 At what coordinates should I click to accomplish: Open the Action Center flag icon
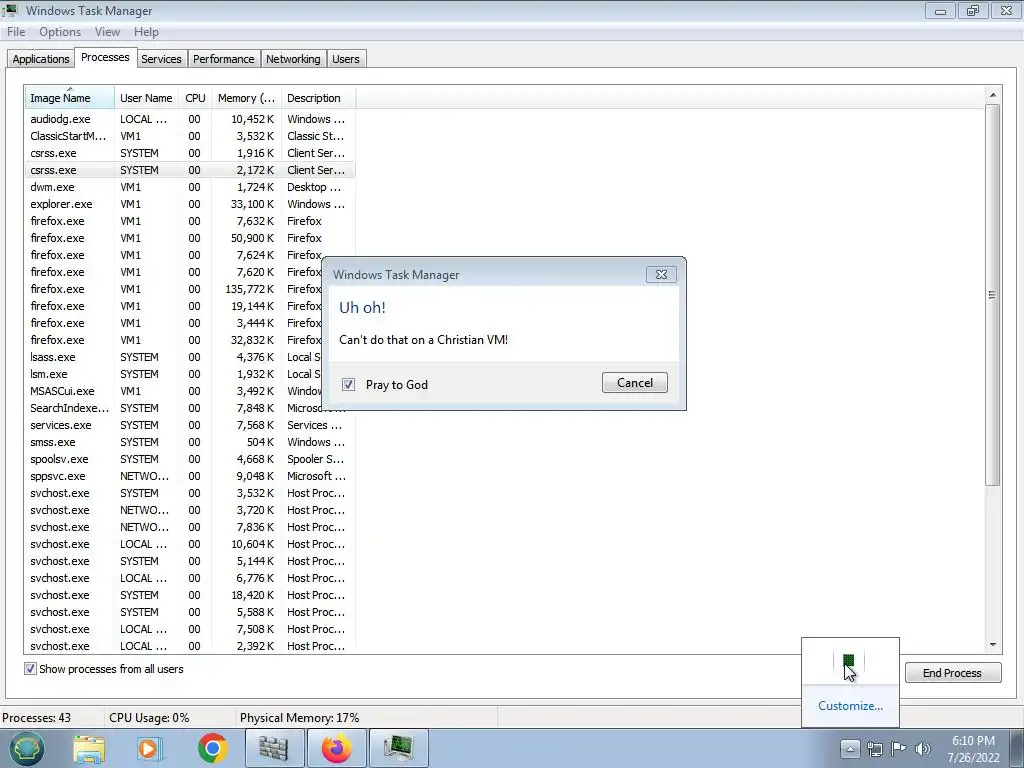pyautogui.click(x=899, y=749)
